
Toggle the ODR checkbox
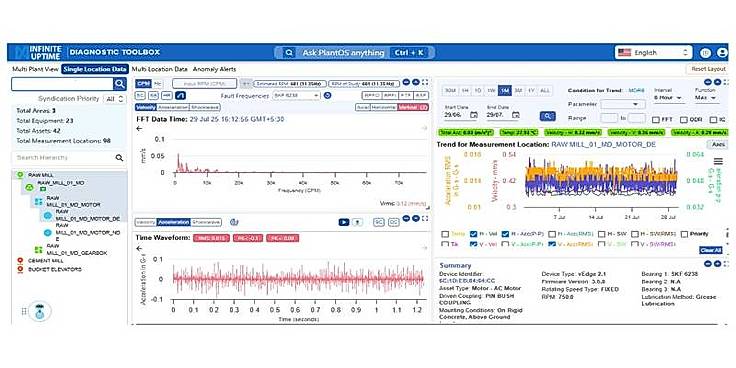click(684, 120)
